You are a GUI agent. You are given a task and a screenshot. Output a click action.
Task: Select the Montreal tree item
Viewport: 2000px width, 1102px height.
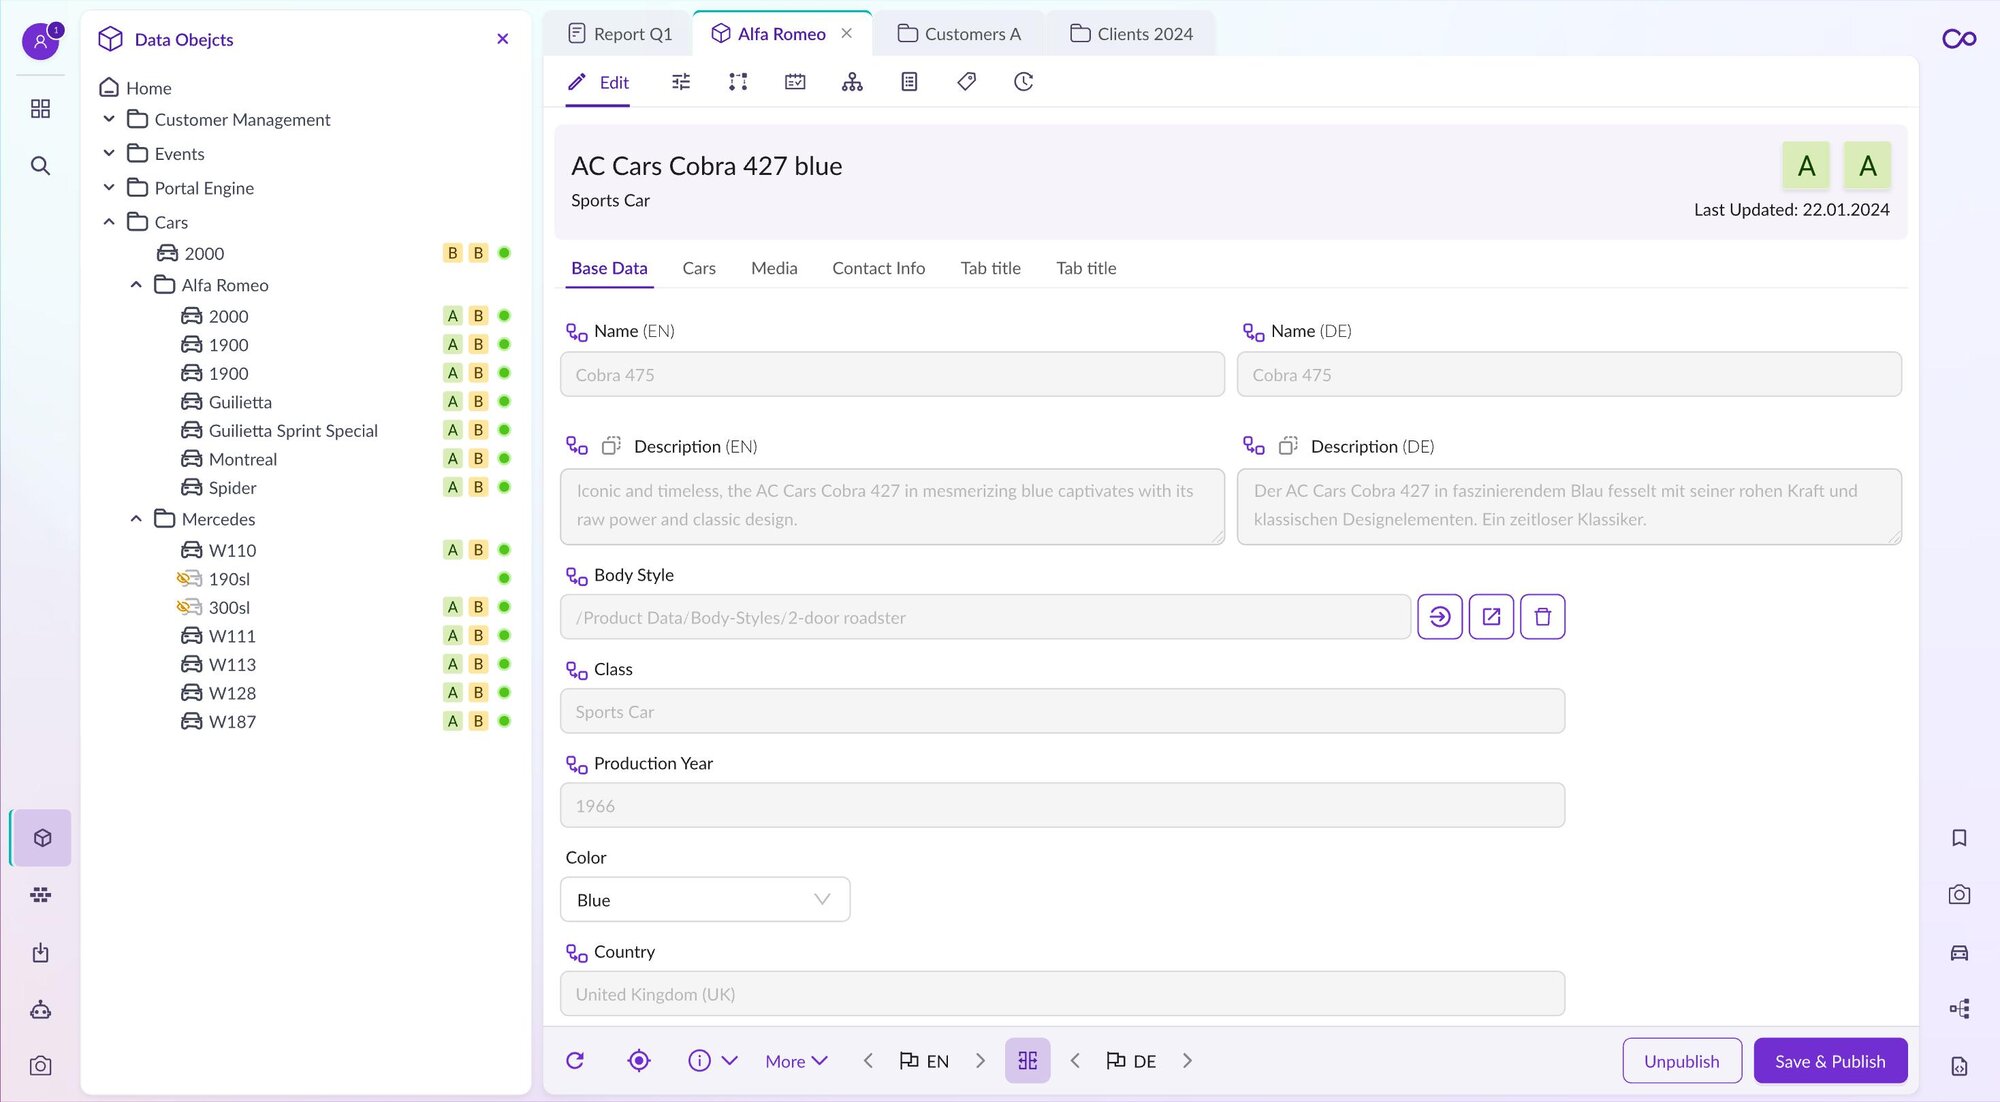229,459
